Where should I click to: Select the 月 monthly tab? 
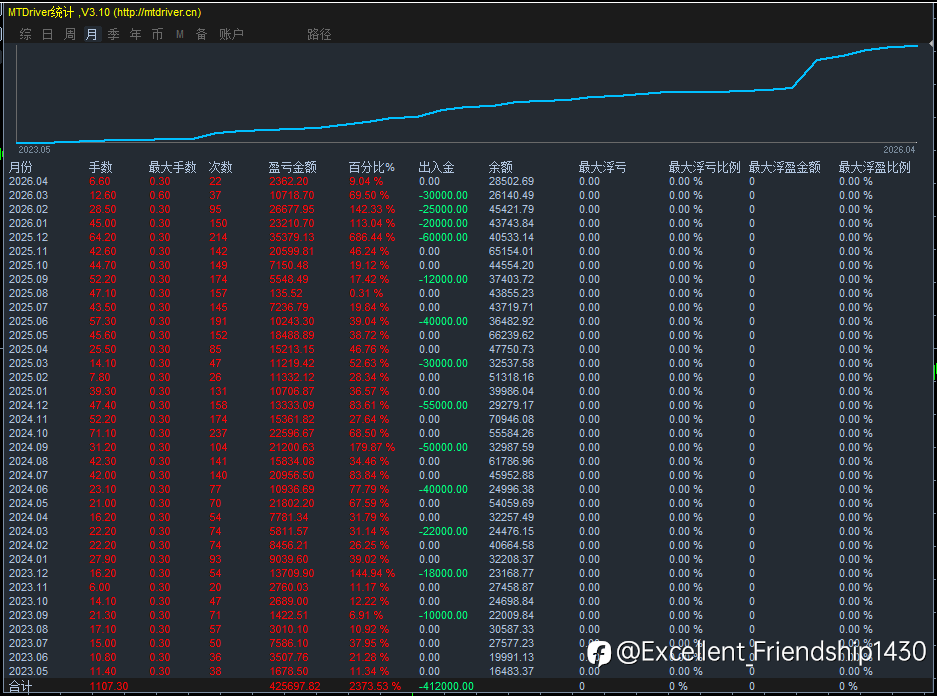click(x=91, y=34)
